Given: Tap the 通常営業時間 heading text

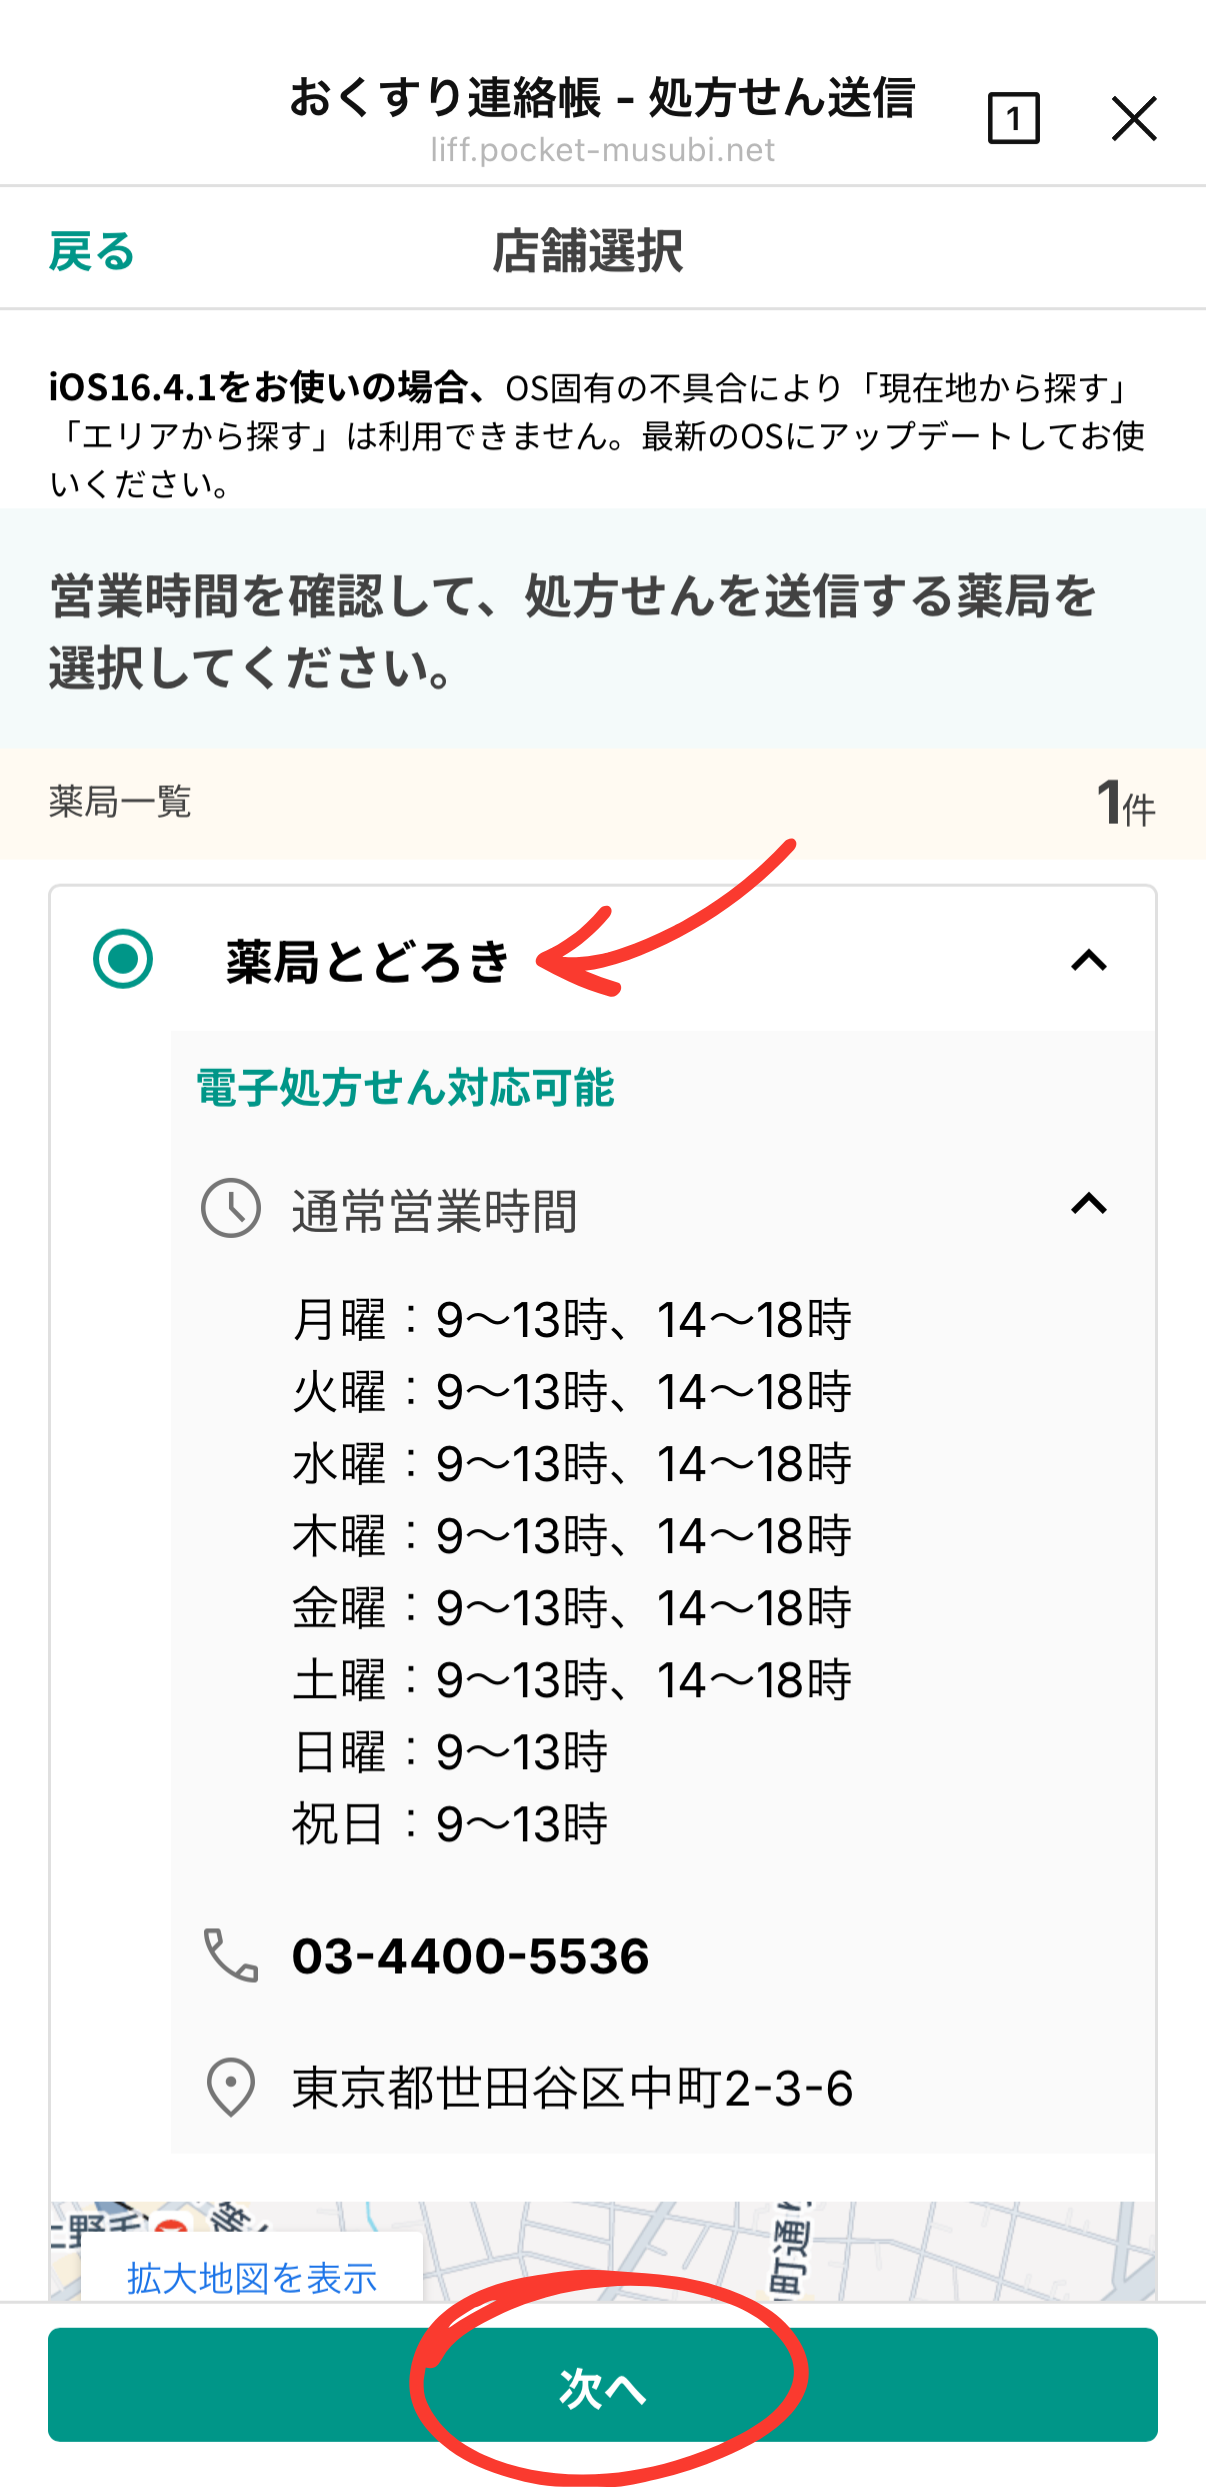Looking at the screenshot, I should pyautogui.click(x=434, y=1211).
